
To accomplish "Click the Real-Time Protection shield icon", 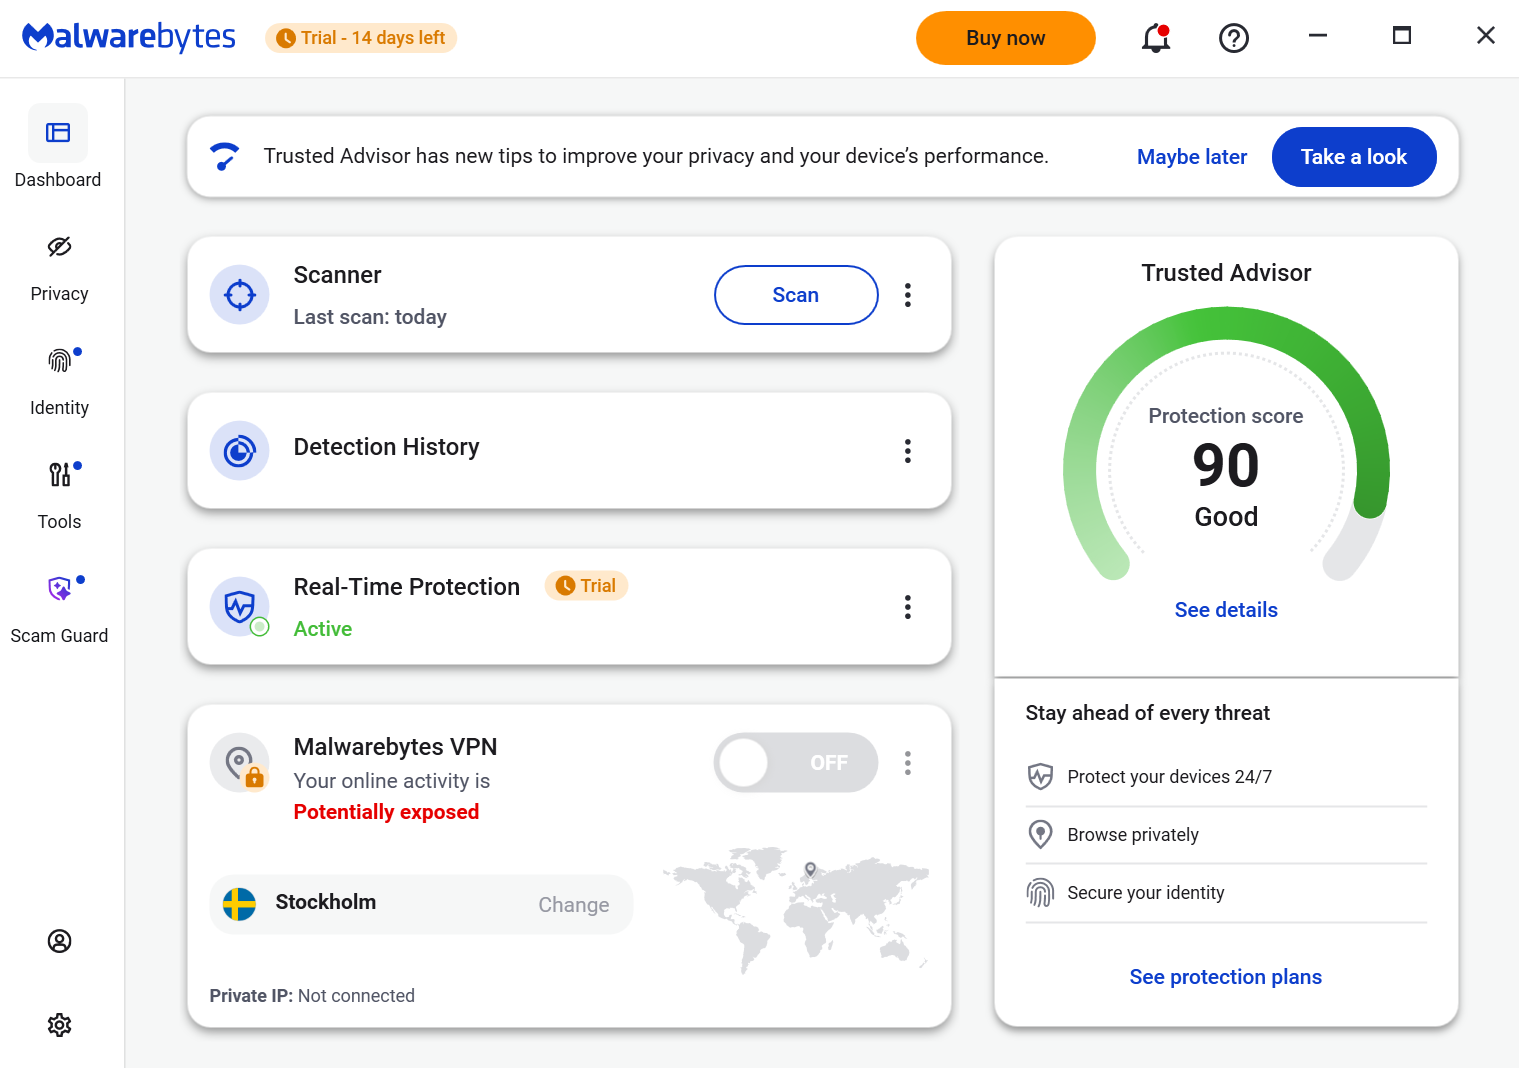I will [239, 607].
